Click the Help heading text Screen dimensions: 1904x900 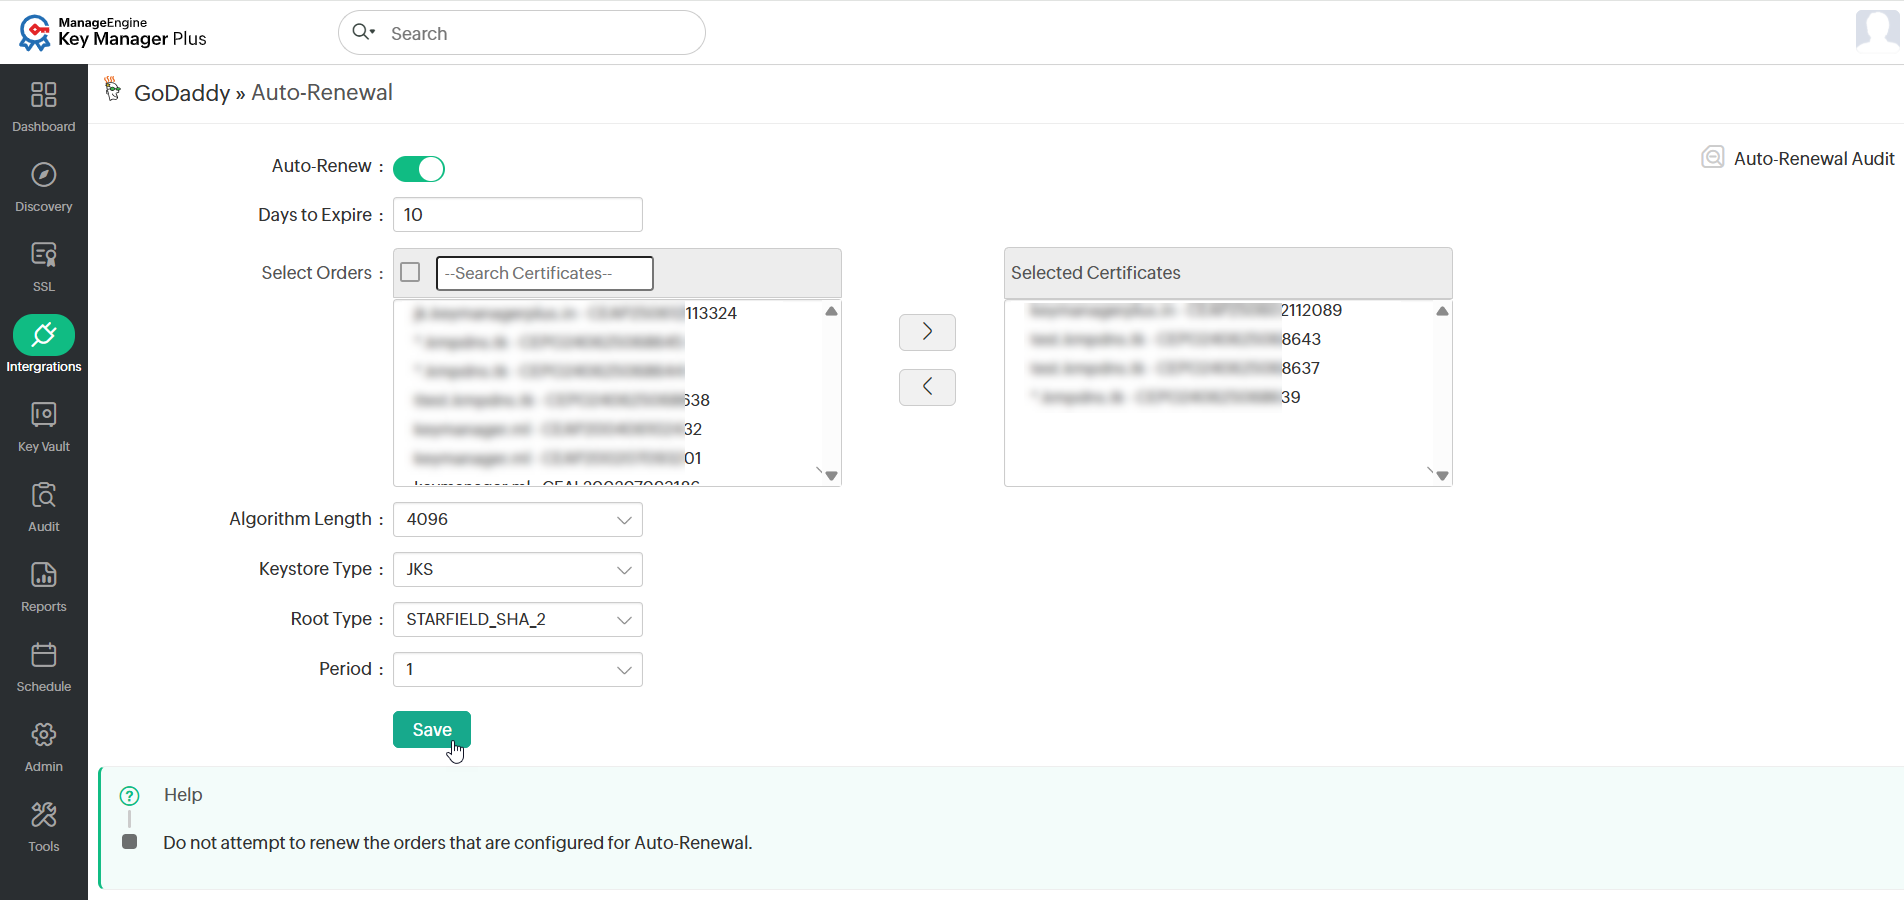(x=183, y=795)
